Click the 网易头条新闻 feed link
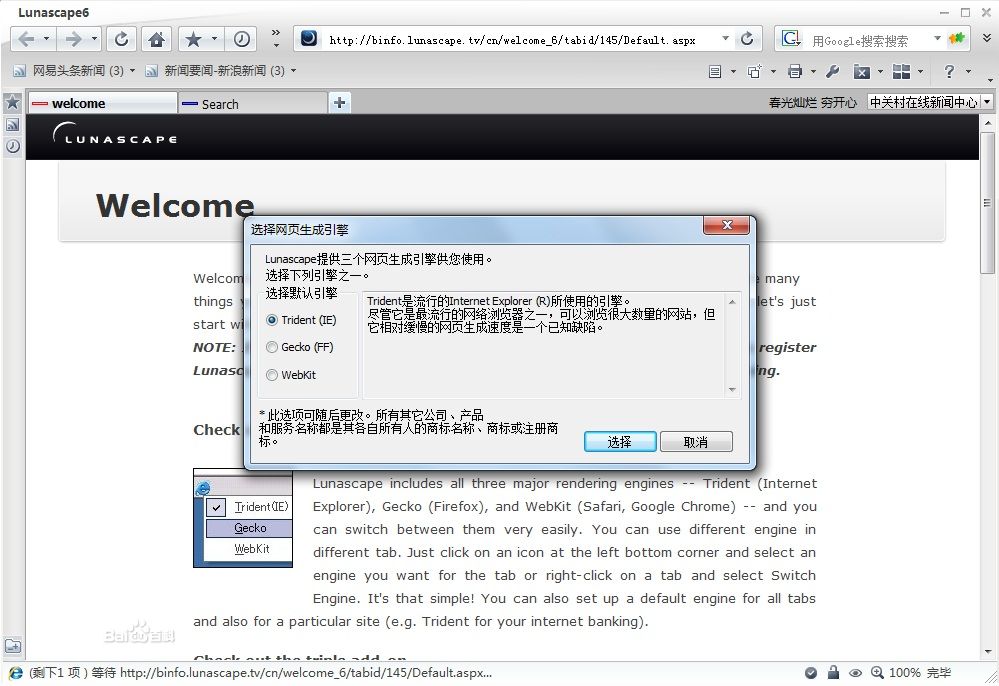This screenshot has width=999, height=686. [x=69, y=71]
